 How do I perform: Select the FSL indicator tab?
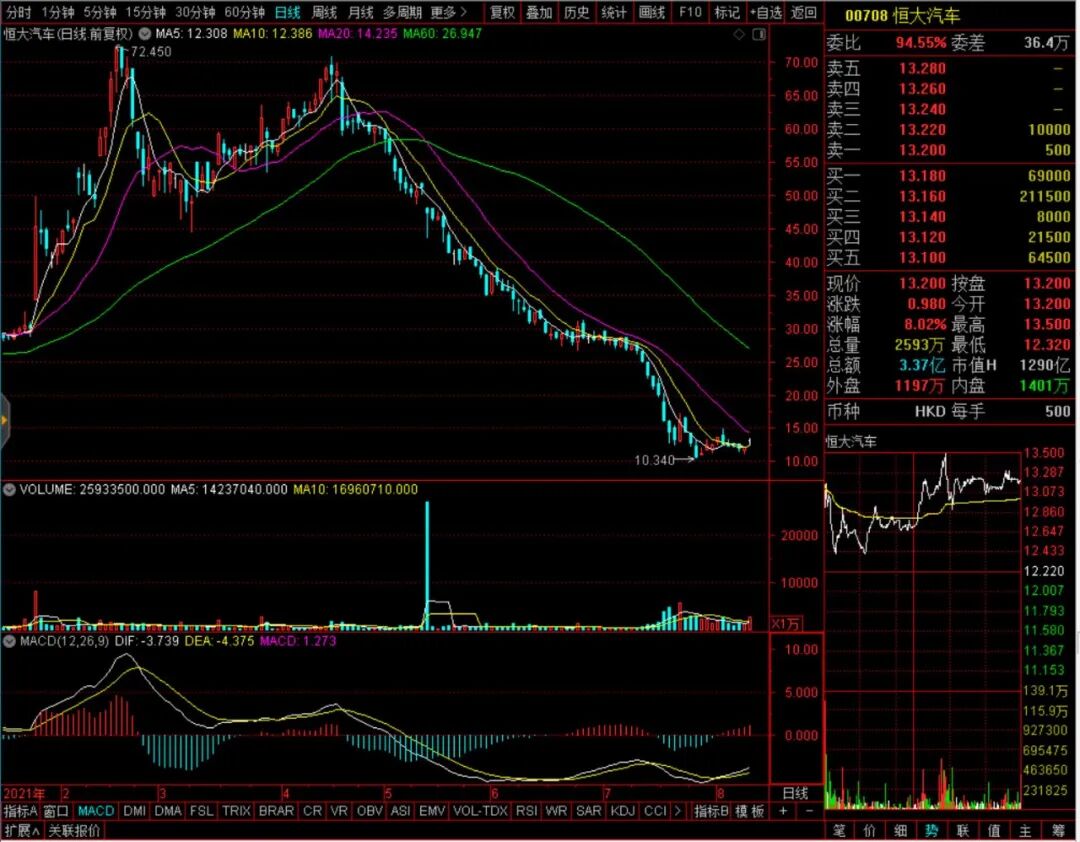click(202, 811)
